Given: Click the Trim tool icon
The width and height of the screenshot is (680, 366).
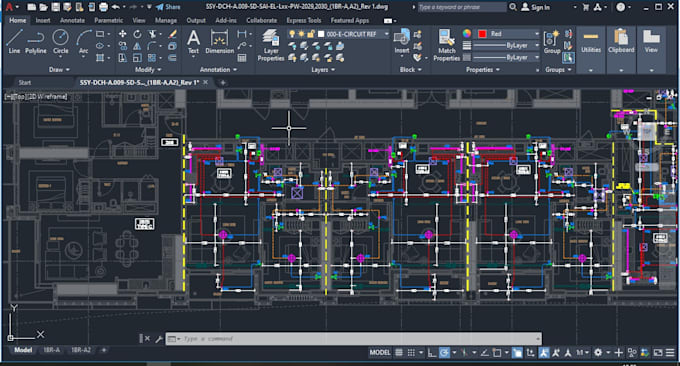Looking at the screenshot, I should [152, 34].
